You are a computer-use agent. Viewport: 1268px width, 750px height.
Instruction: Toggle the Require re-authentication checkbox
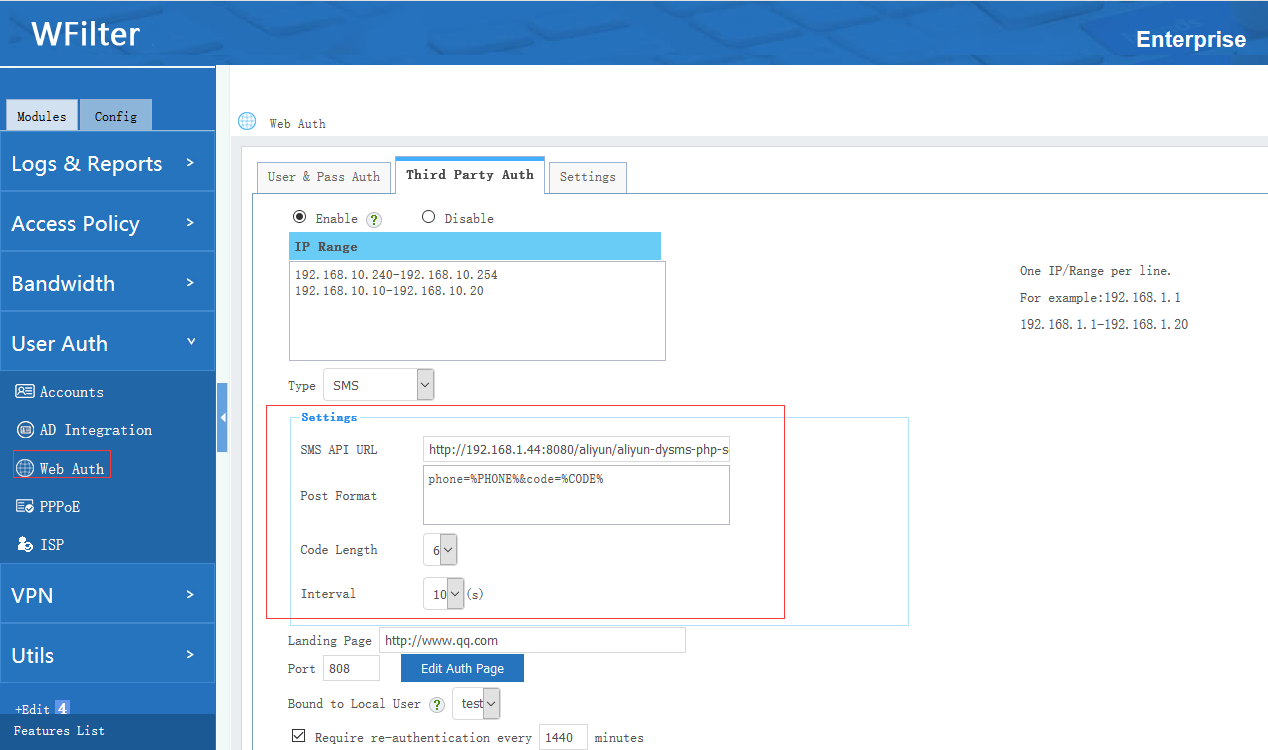pos(298,736)
